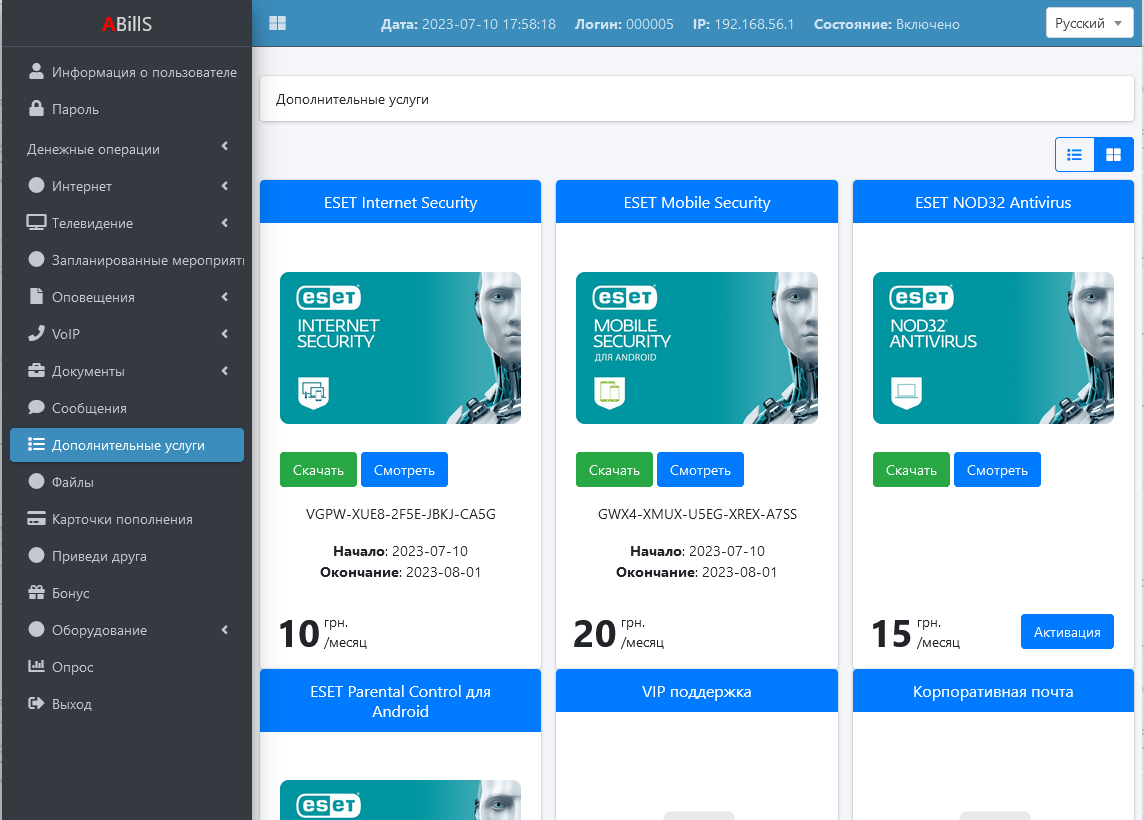This screenshot has height=820, width=1144.
Task: Toggle sidebar with top grid icon
Action: 277,23
